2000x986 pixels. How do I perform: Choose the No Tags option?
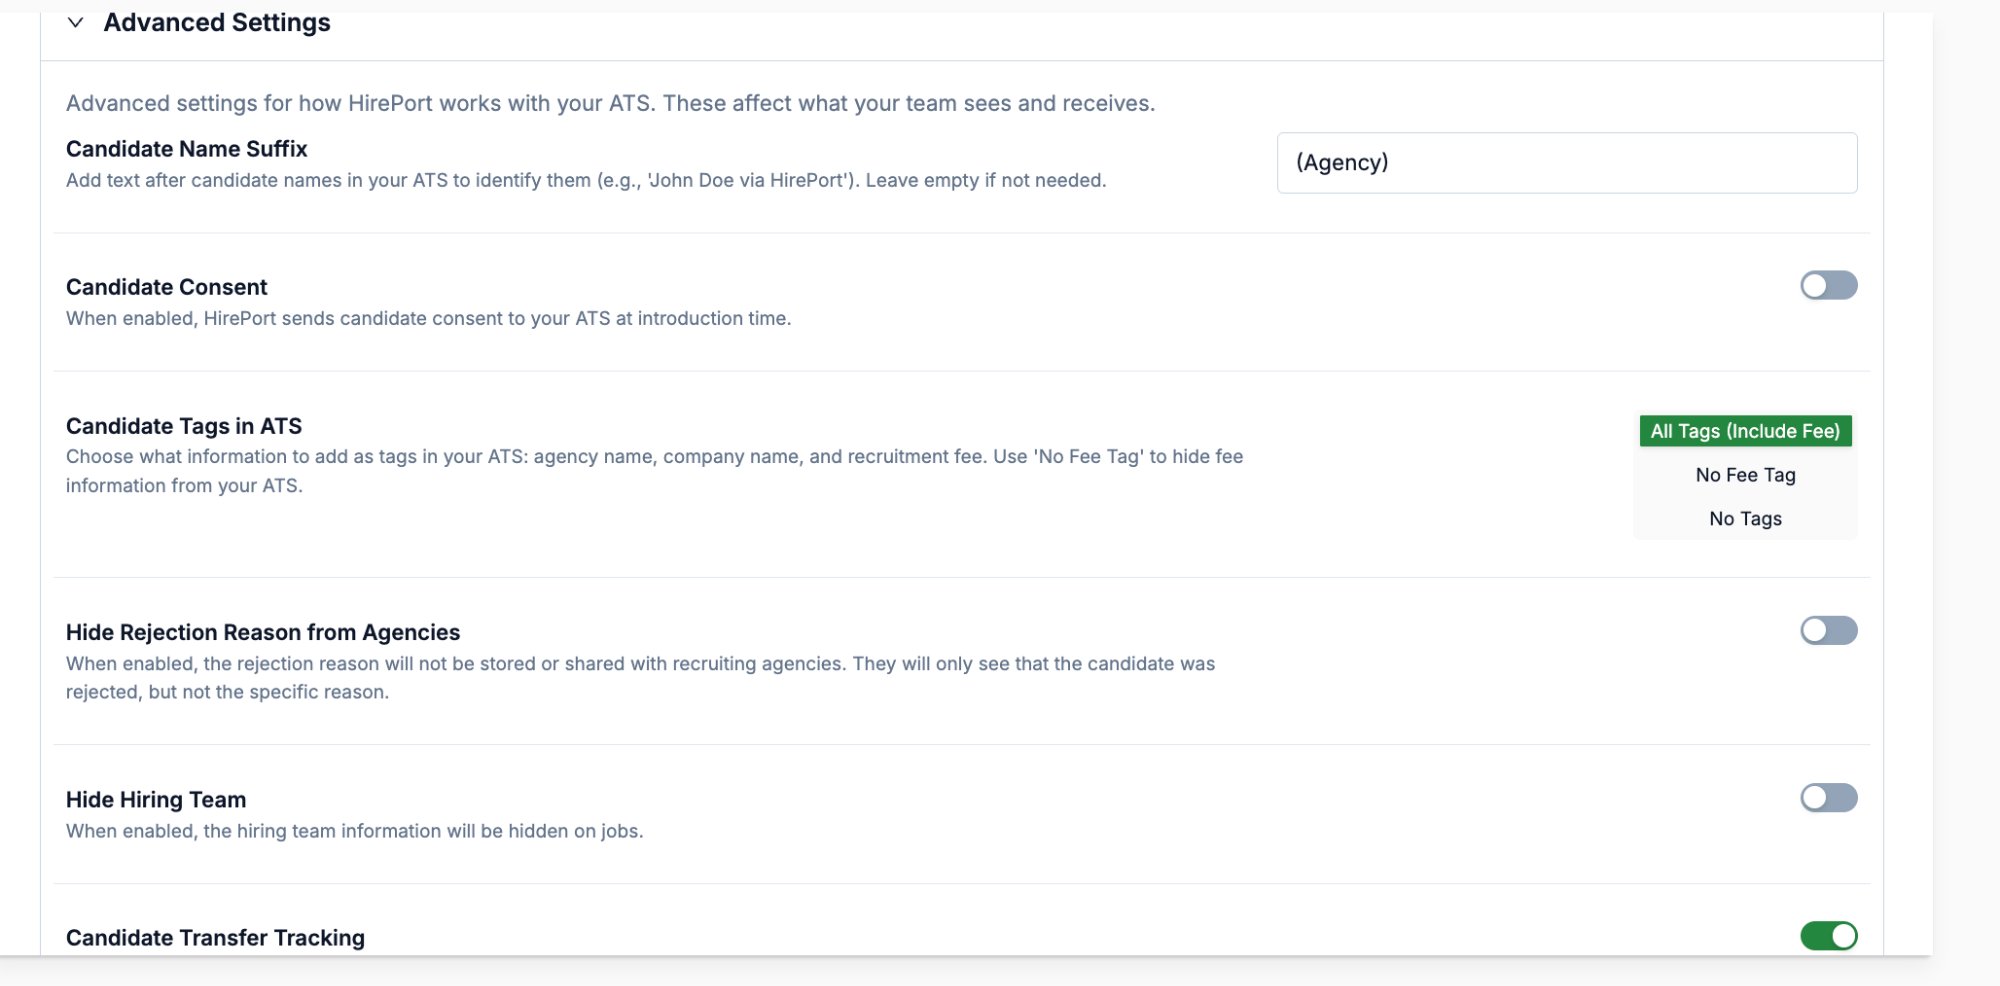pyautogui.click(x=1745, y=519)
